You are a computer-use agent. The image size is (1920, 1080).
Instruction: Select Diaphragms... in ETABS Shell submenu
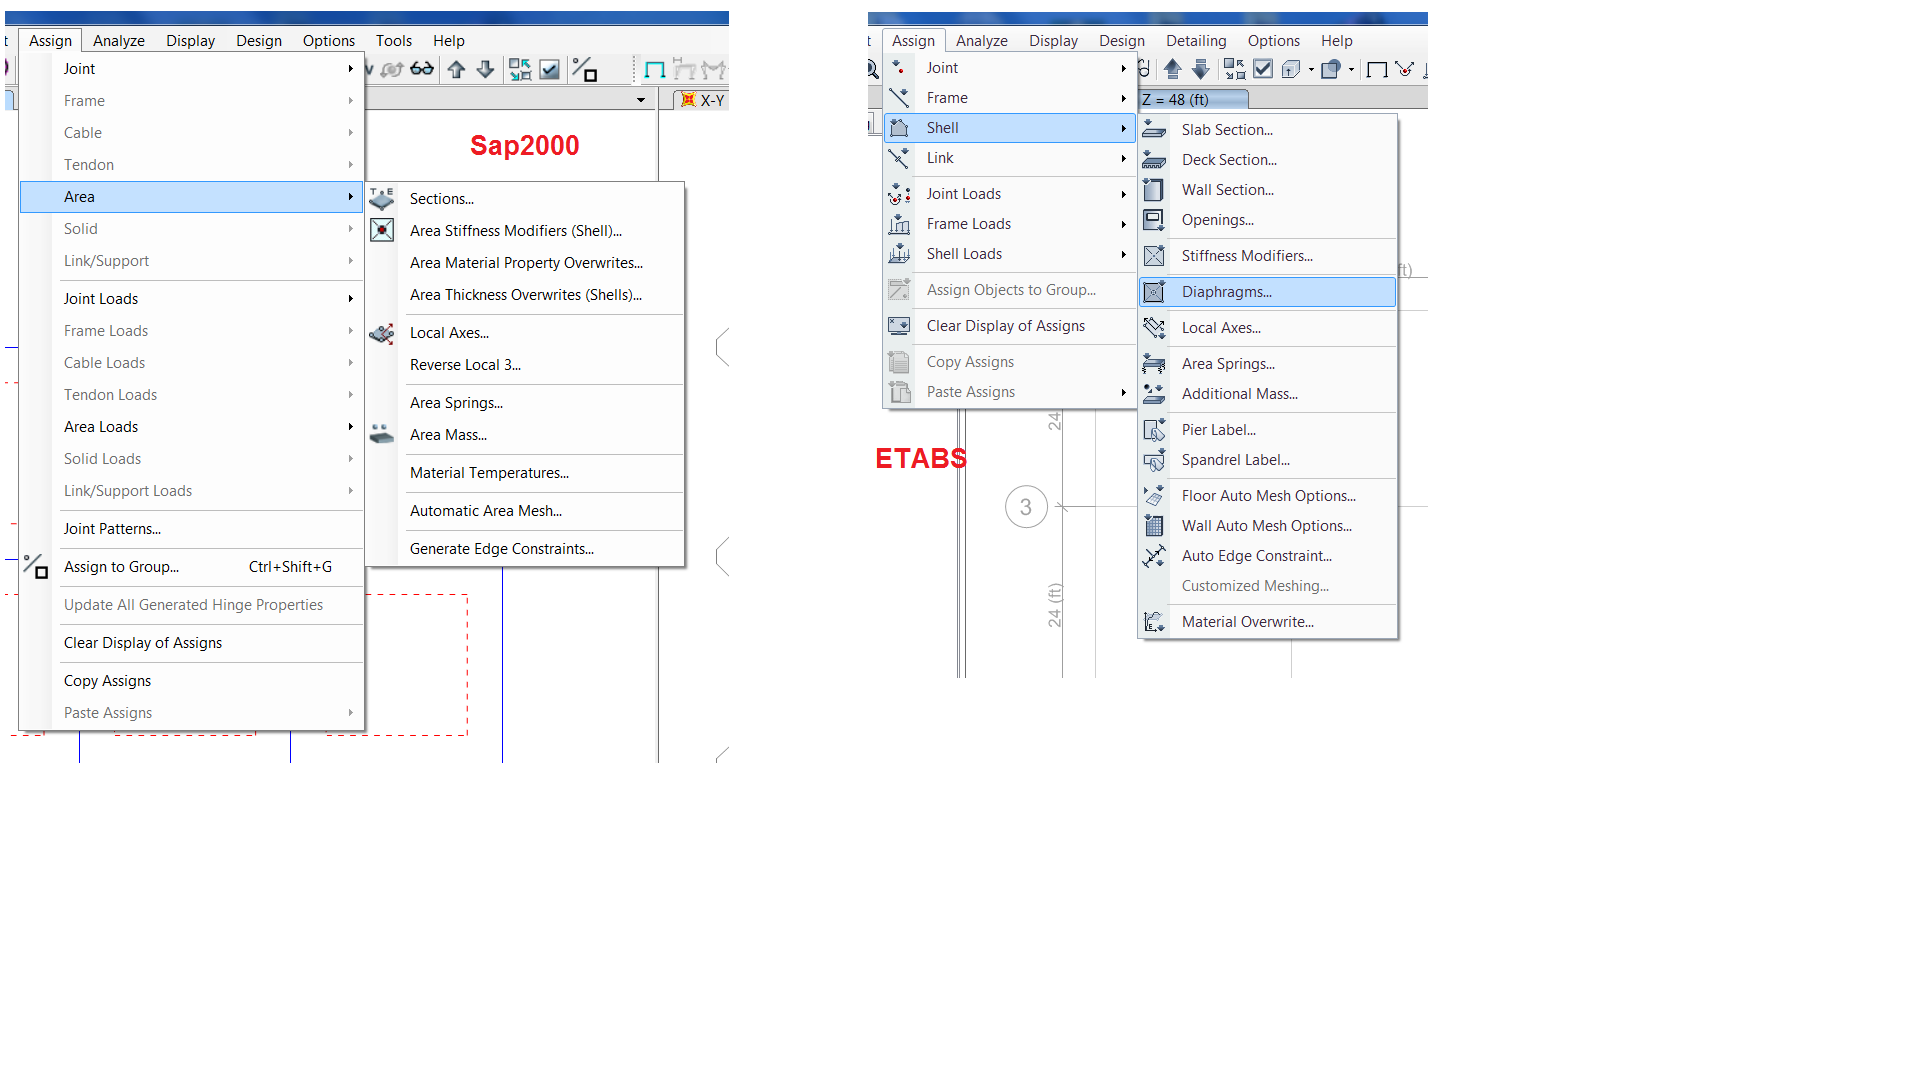click(x=1267, y=292)
